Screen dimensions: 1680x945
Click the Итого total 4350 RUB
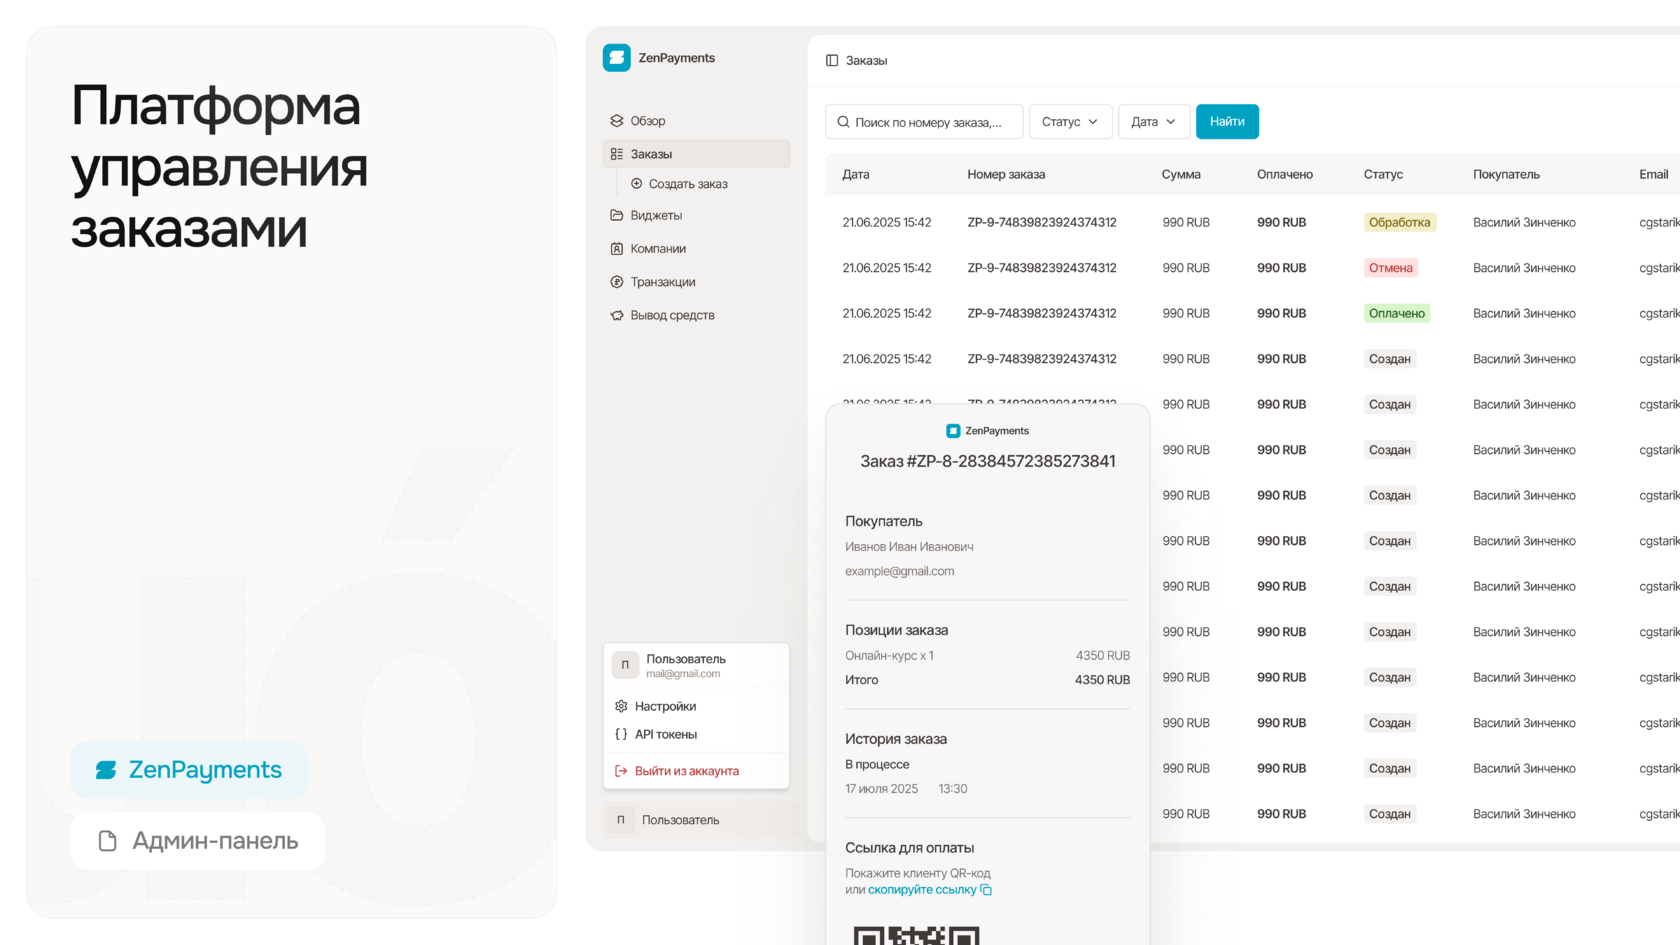(1102, 680)
